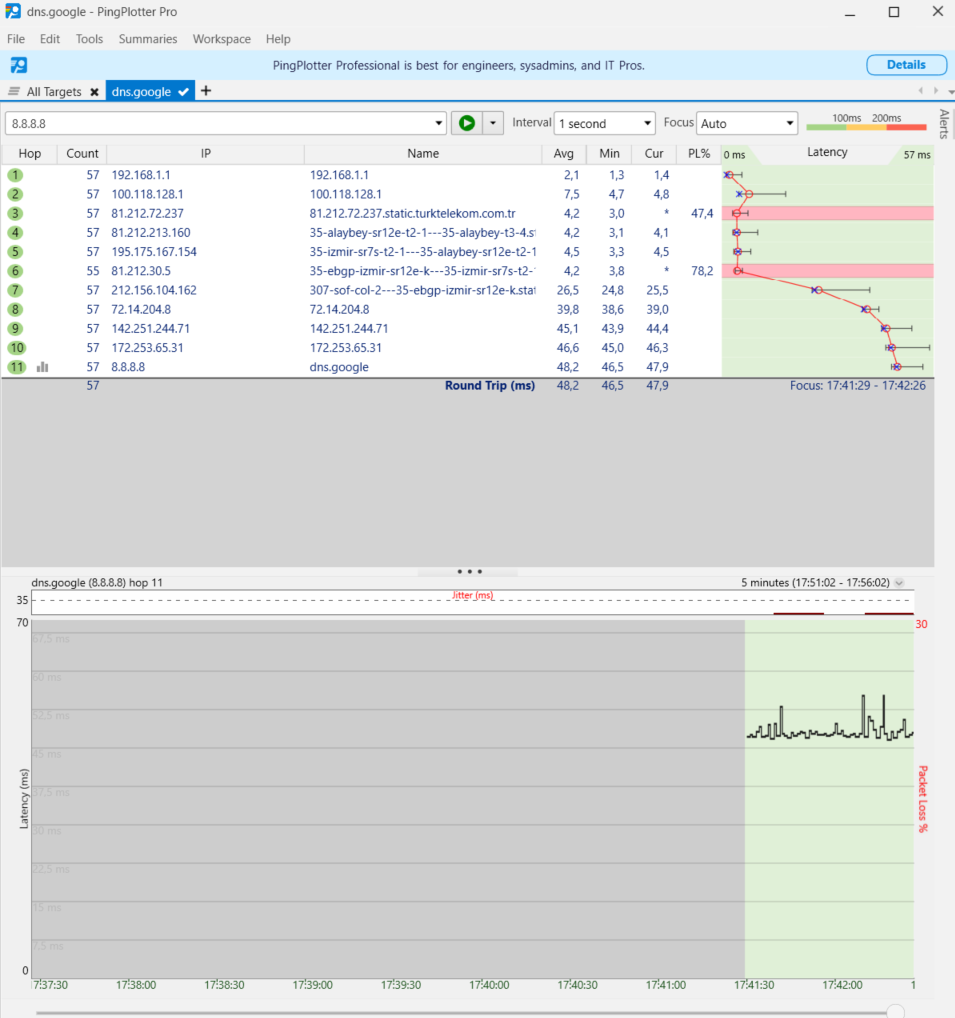Image resolution: width=955 pixels, height=1018 pixels.
Task: Open the Workspace menu
Action: pyautogui.click(x=221, y=39)
